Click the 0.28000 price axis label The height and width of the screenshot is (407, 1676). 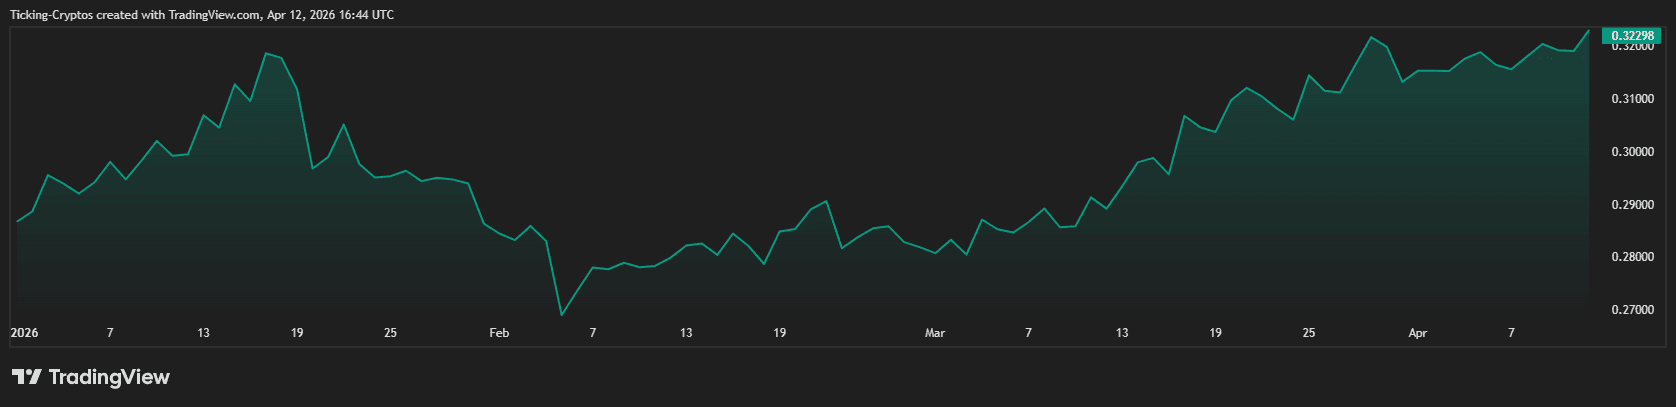[1632, 257]
